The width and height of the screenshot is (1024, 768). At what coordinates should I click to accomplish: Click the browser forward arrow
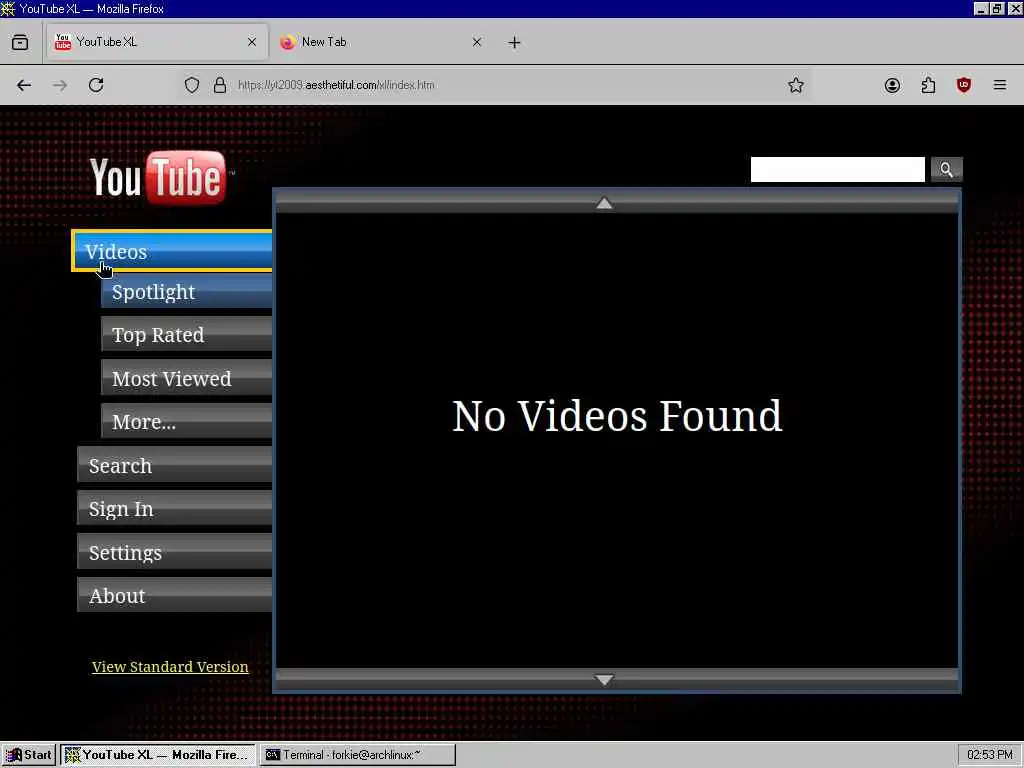coord(59,85)
